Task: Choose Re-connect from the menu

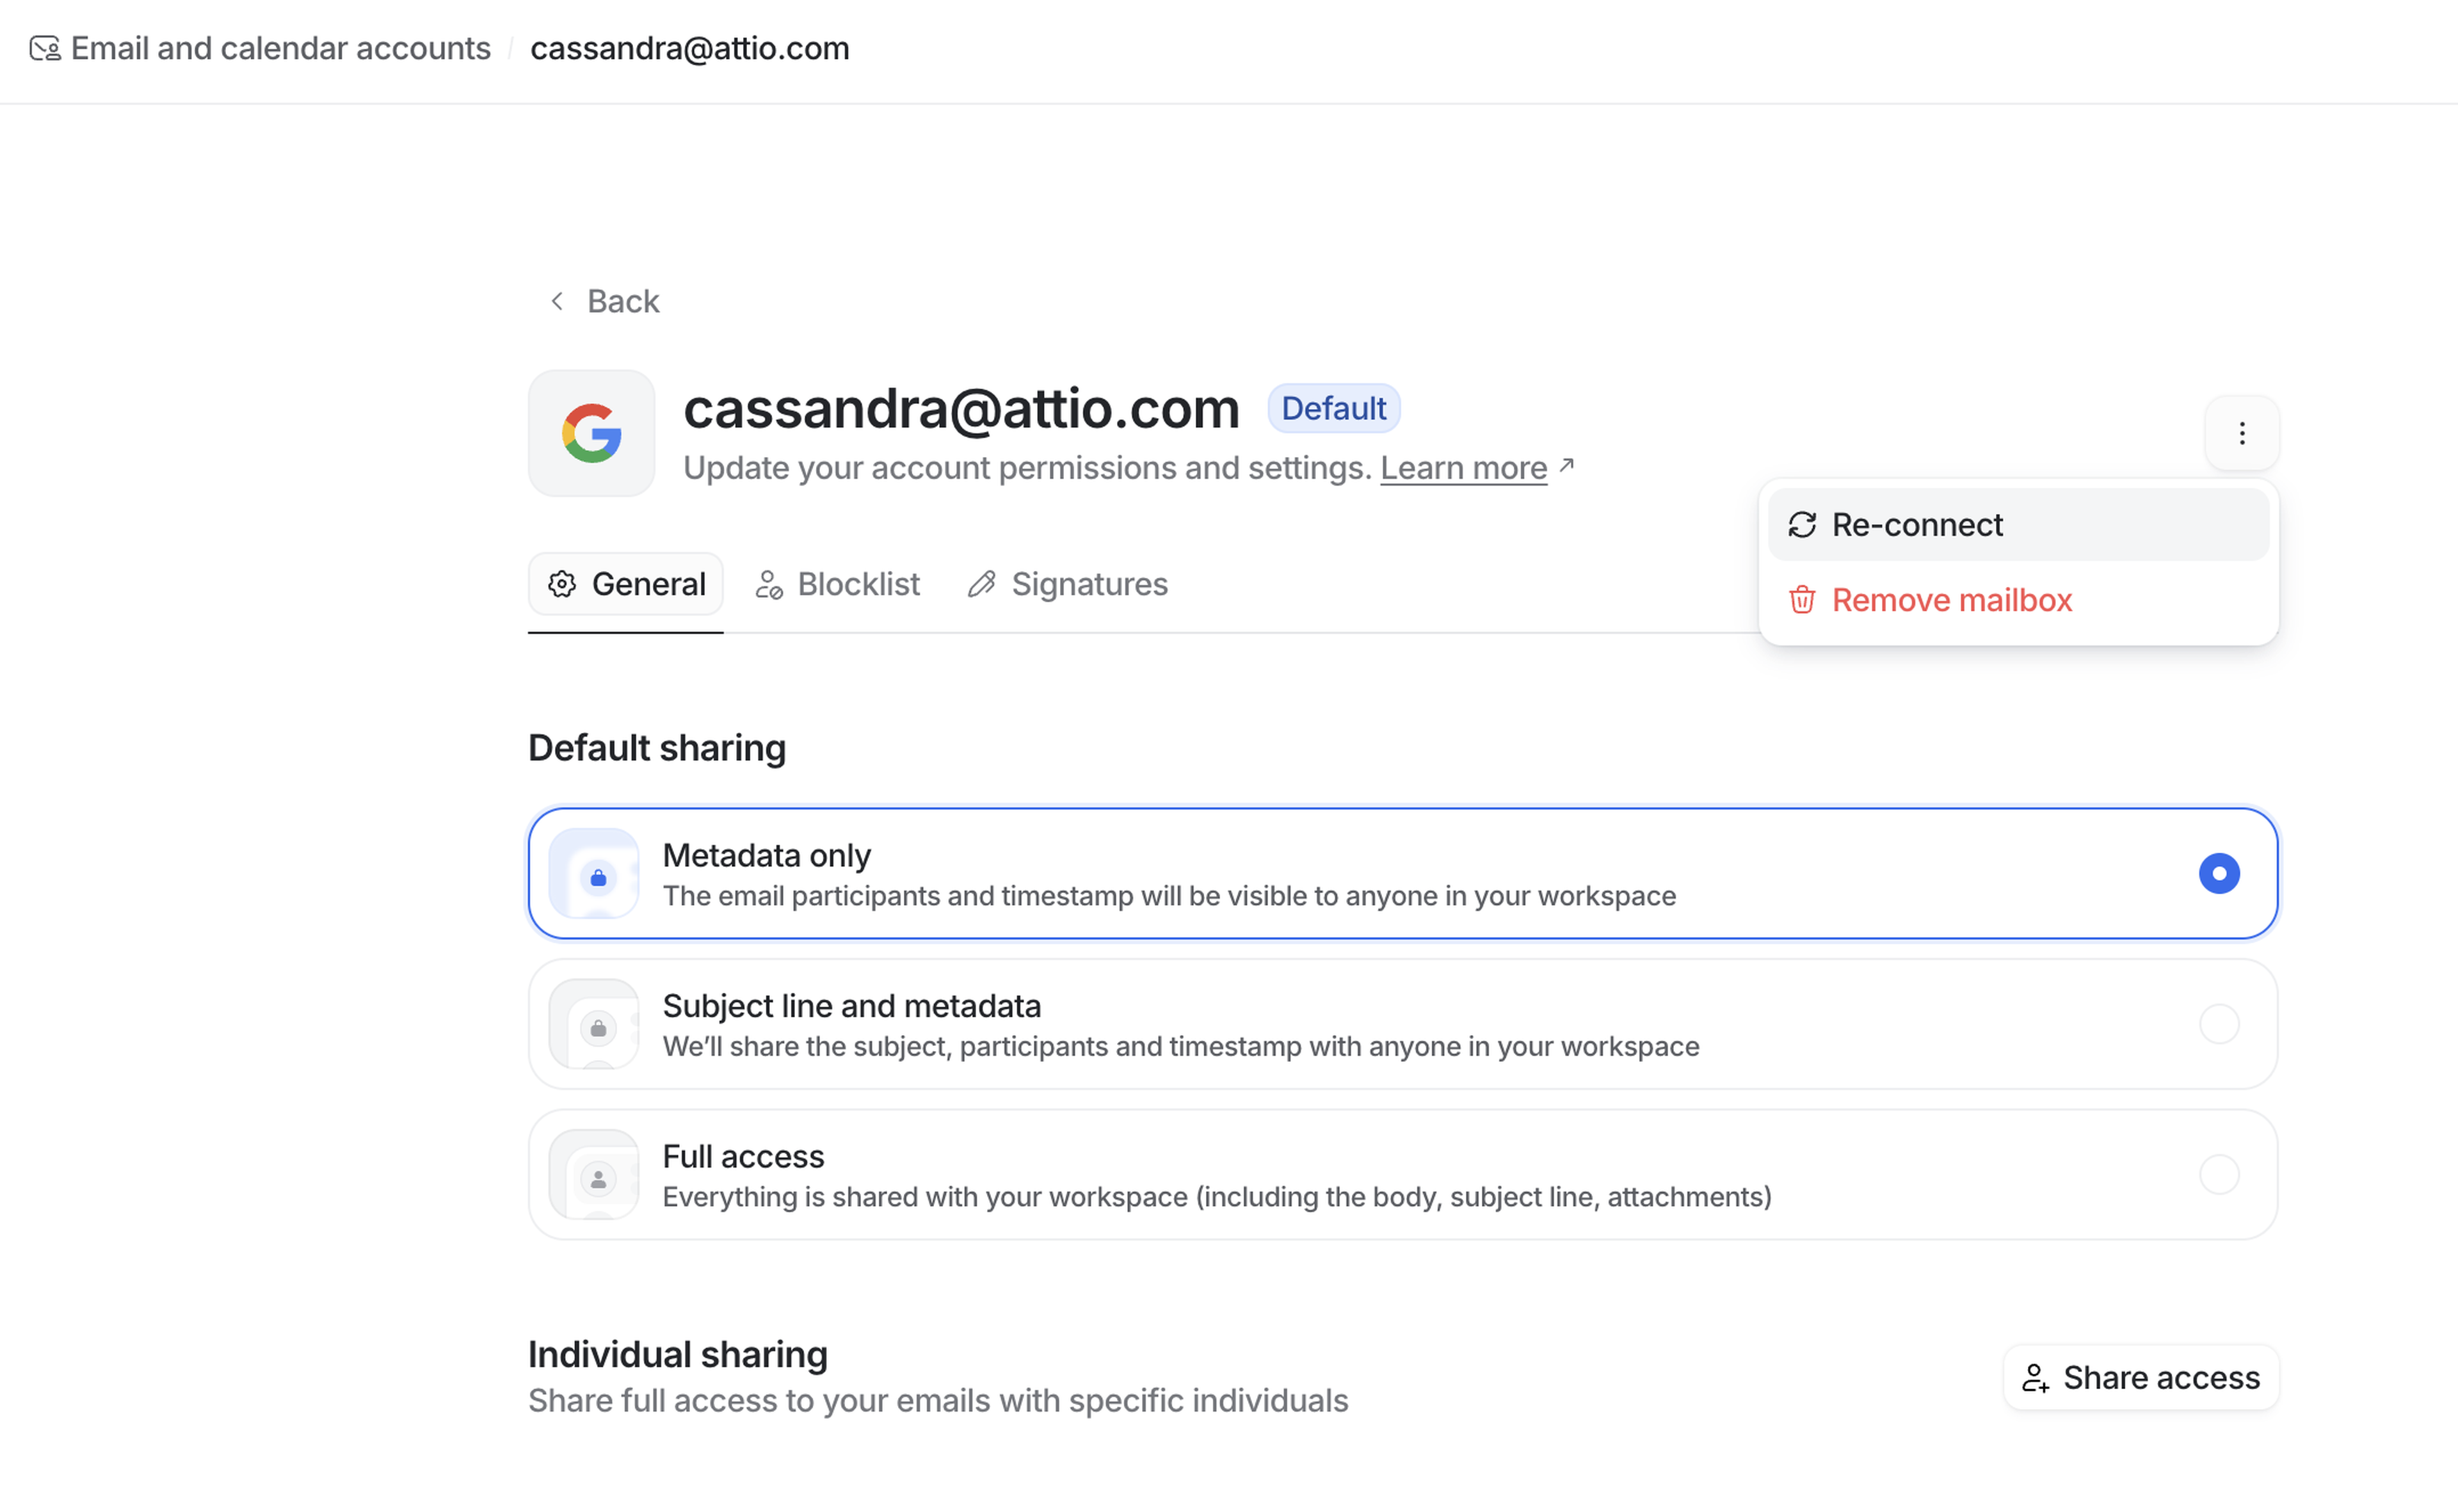Action: 1916,525
